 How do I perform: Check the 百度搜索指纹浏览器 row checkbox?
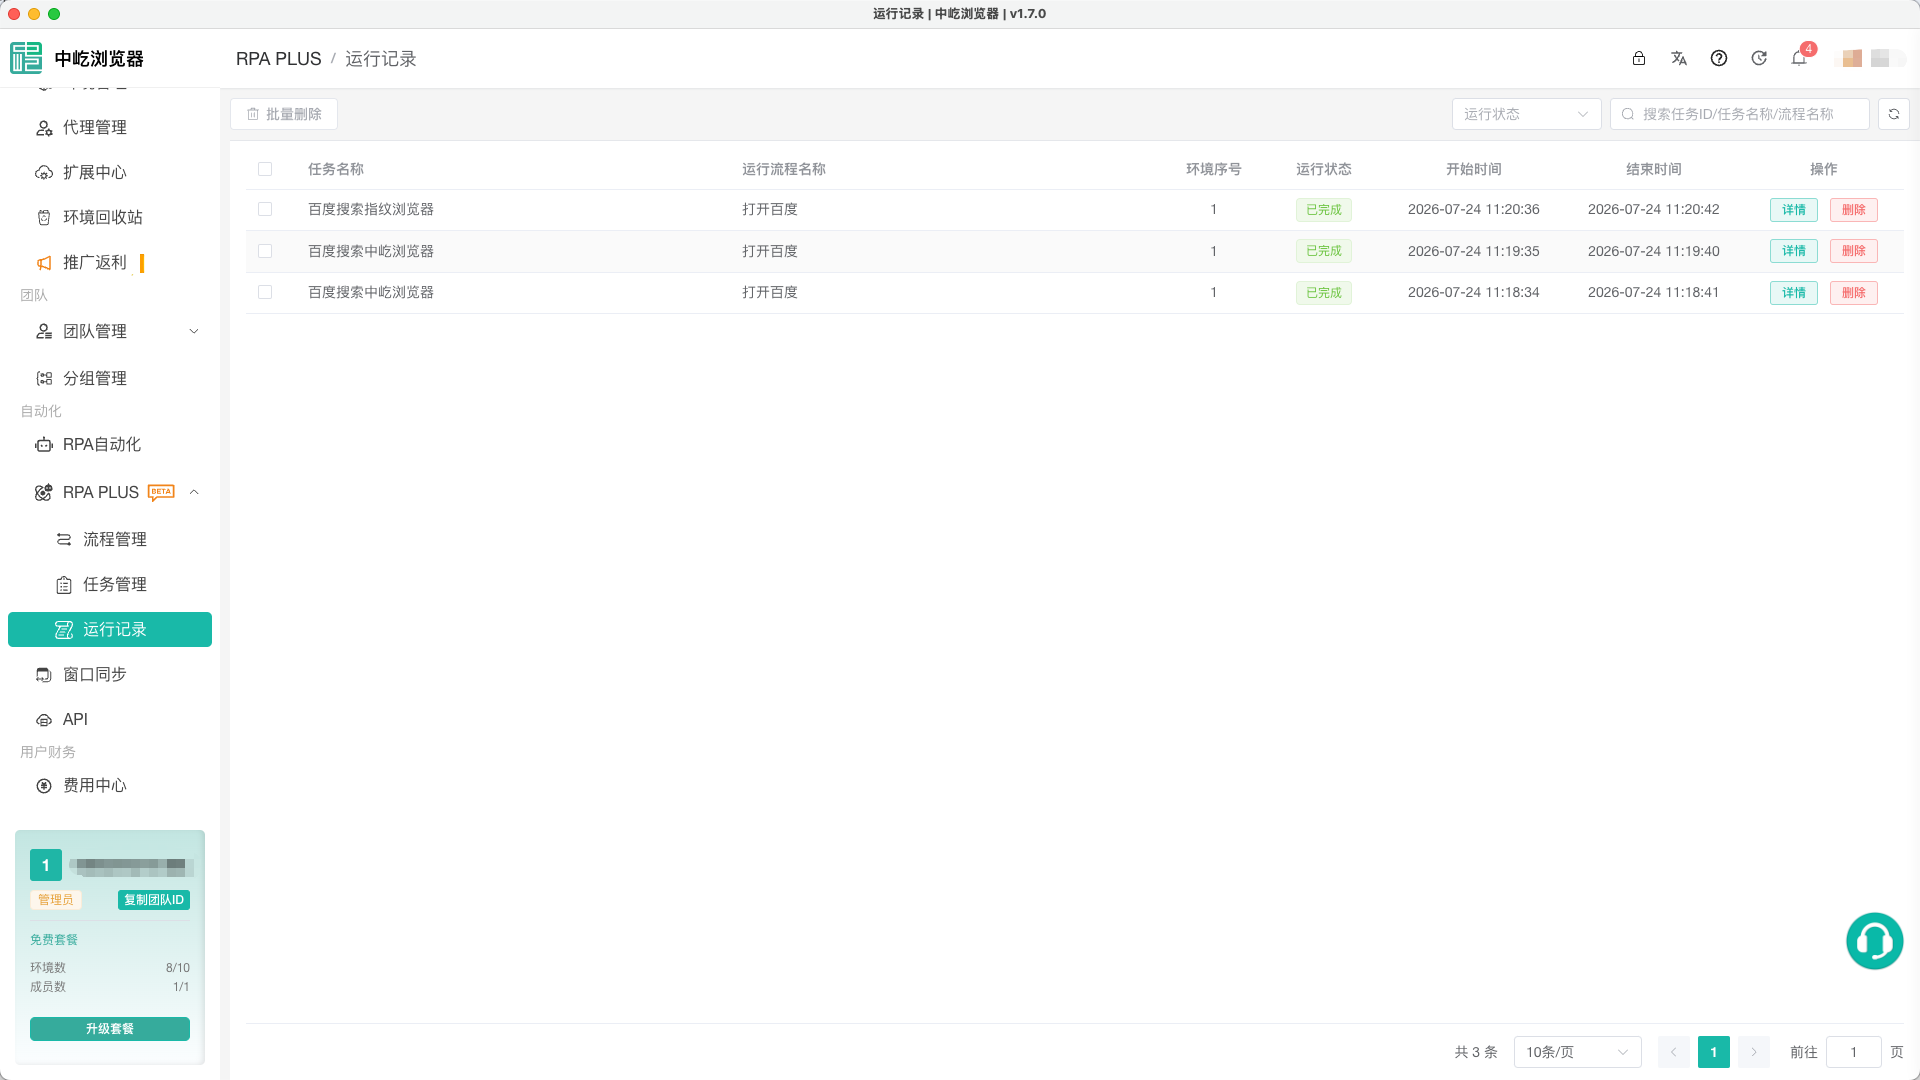[265, 209]
